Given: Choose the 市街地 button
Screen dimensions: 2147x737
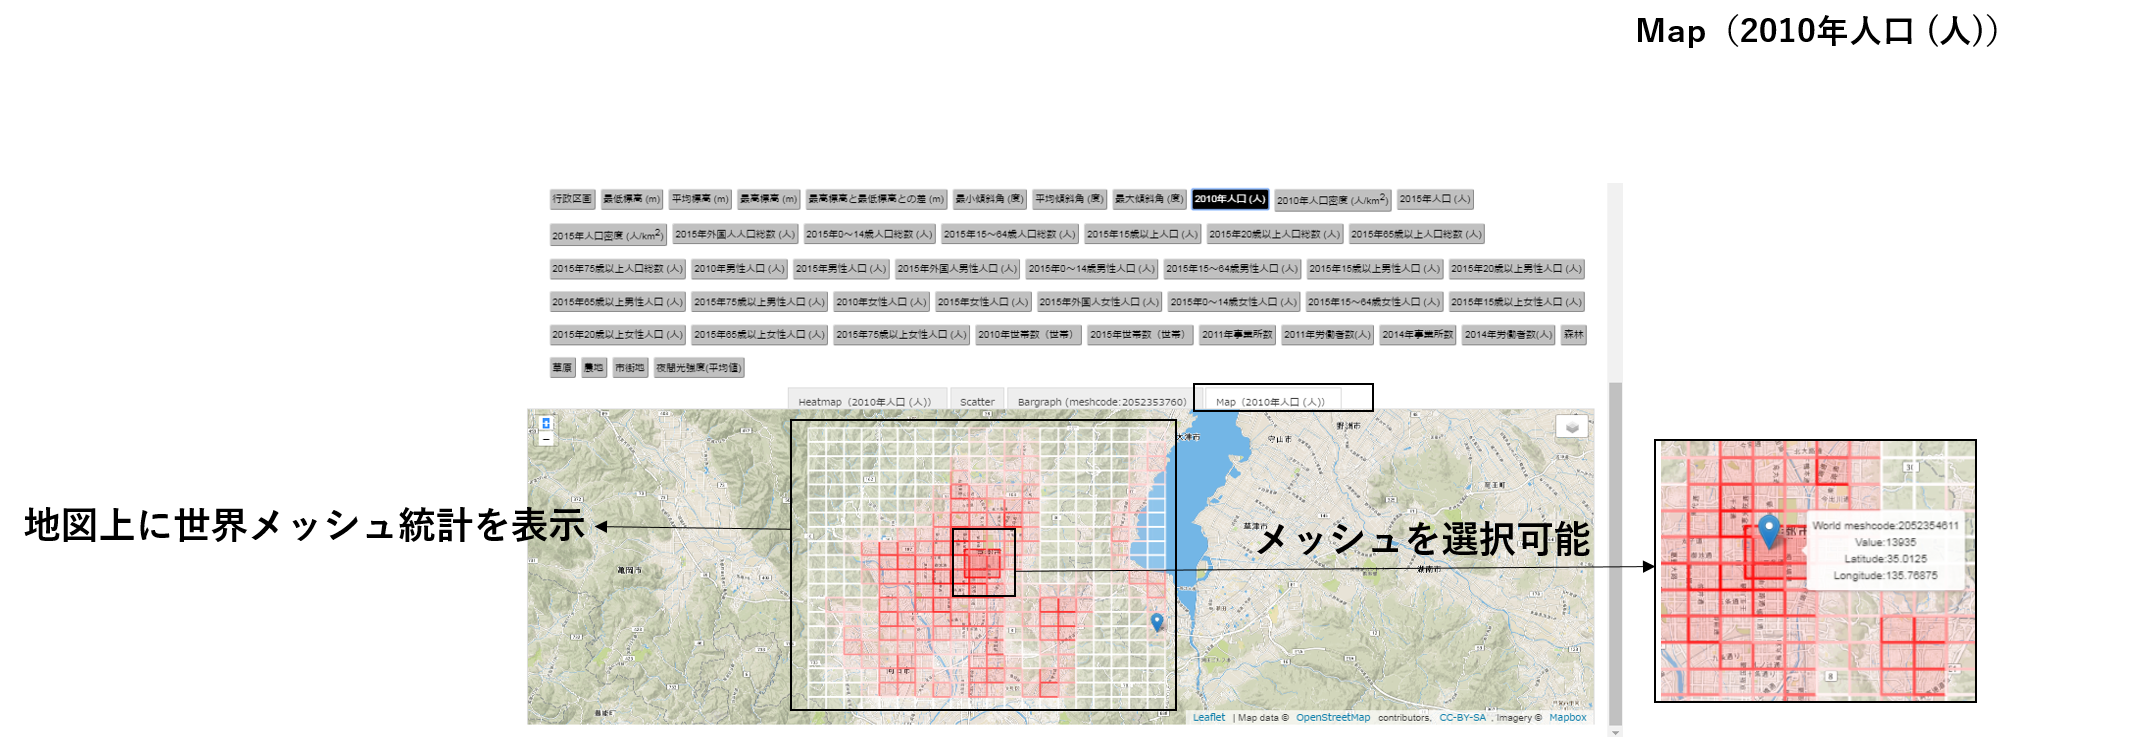Looking at the screenshot, I should coord(630,368).
